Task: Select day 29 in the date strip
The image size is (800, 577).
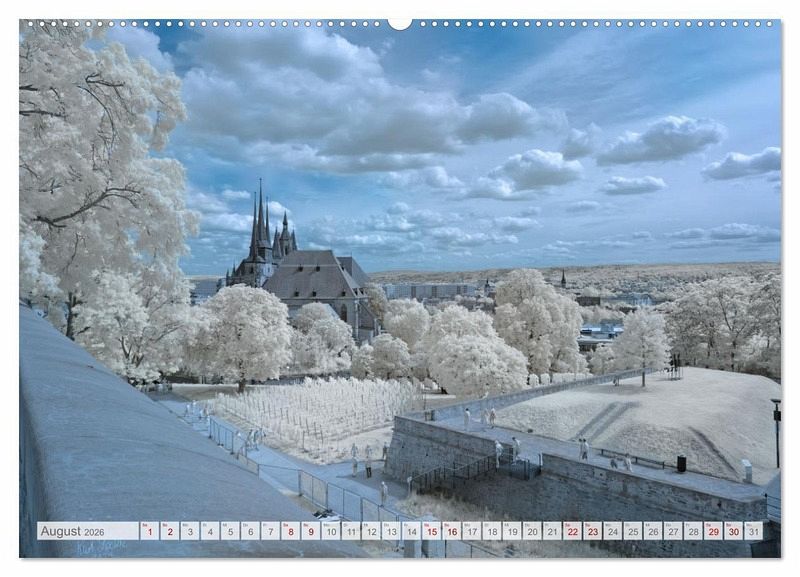Action: tap(713, 531)
